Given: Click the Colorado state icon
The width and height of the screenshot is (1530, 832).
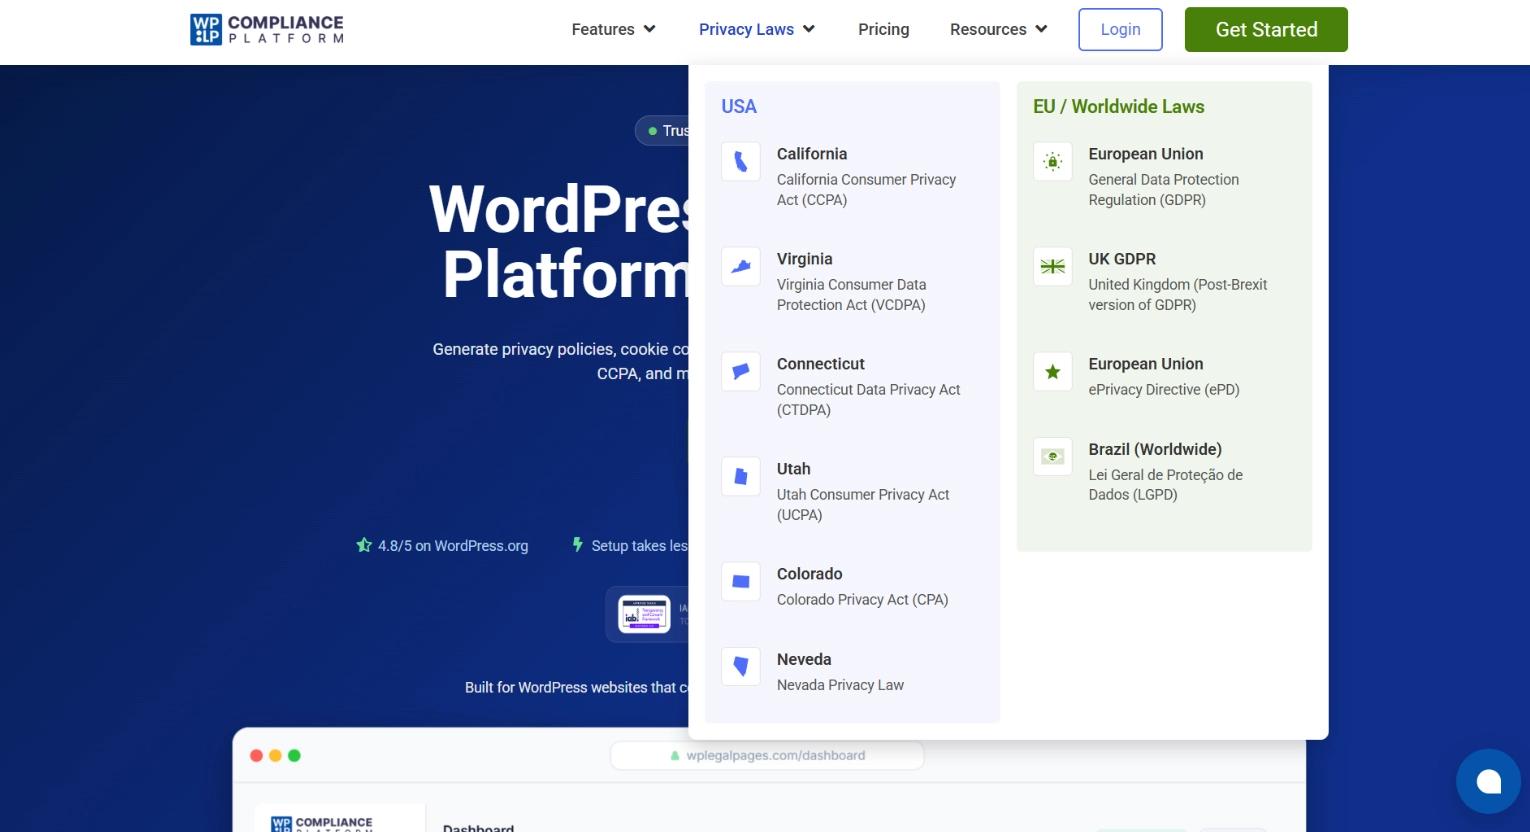Looking at the screenshot, I should 741,582.
